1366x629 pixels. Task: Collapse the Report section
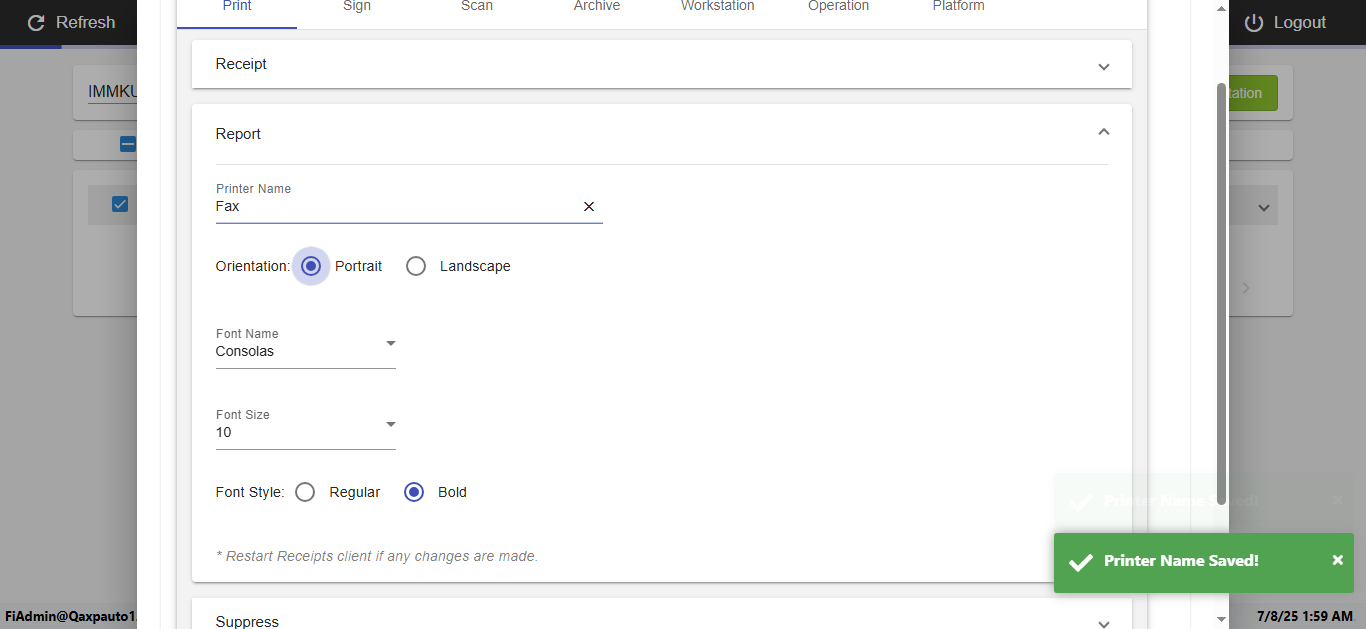tap(1103, 132)
